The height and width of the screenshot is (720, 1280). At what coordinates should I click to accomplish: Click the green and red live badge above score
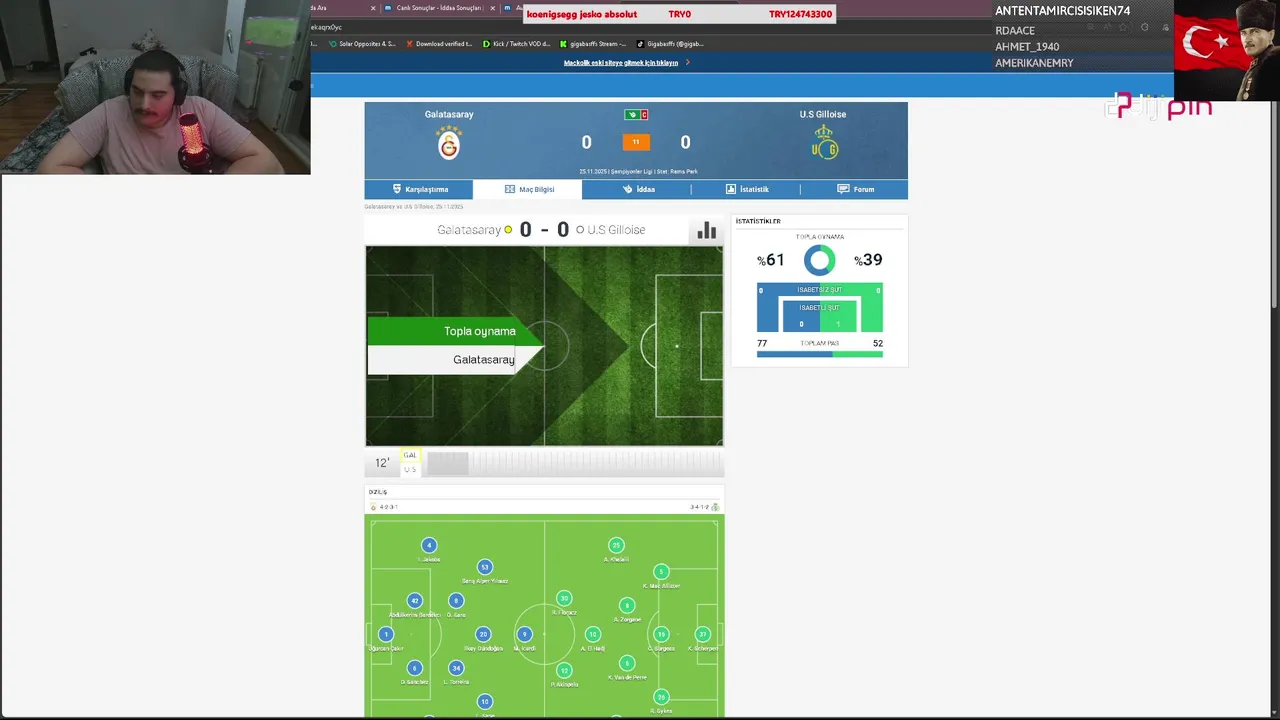tap(636, 115)
